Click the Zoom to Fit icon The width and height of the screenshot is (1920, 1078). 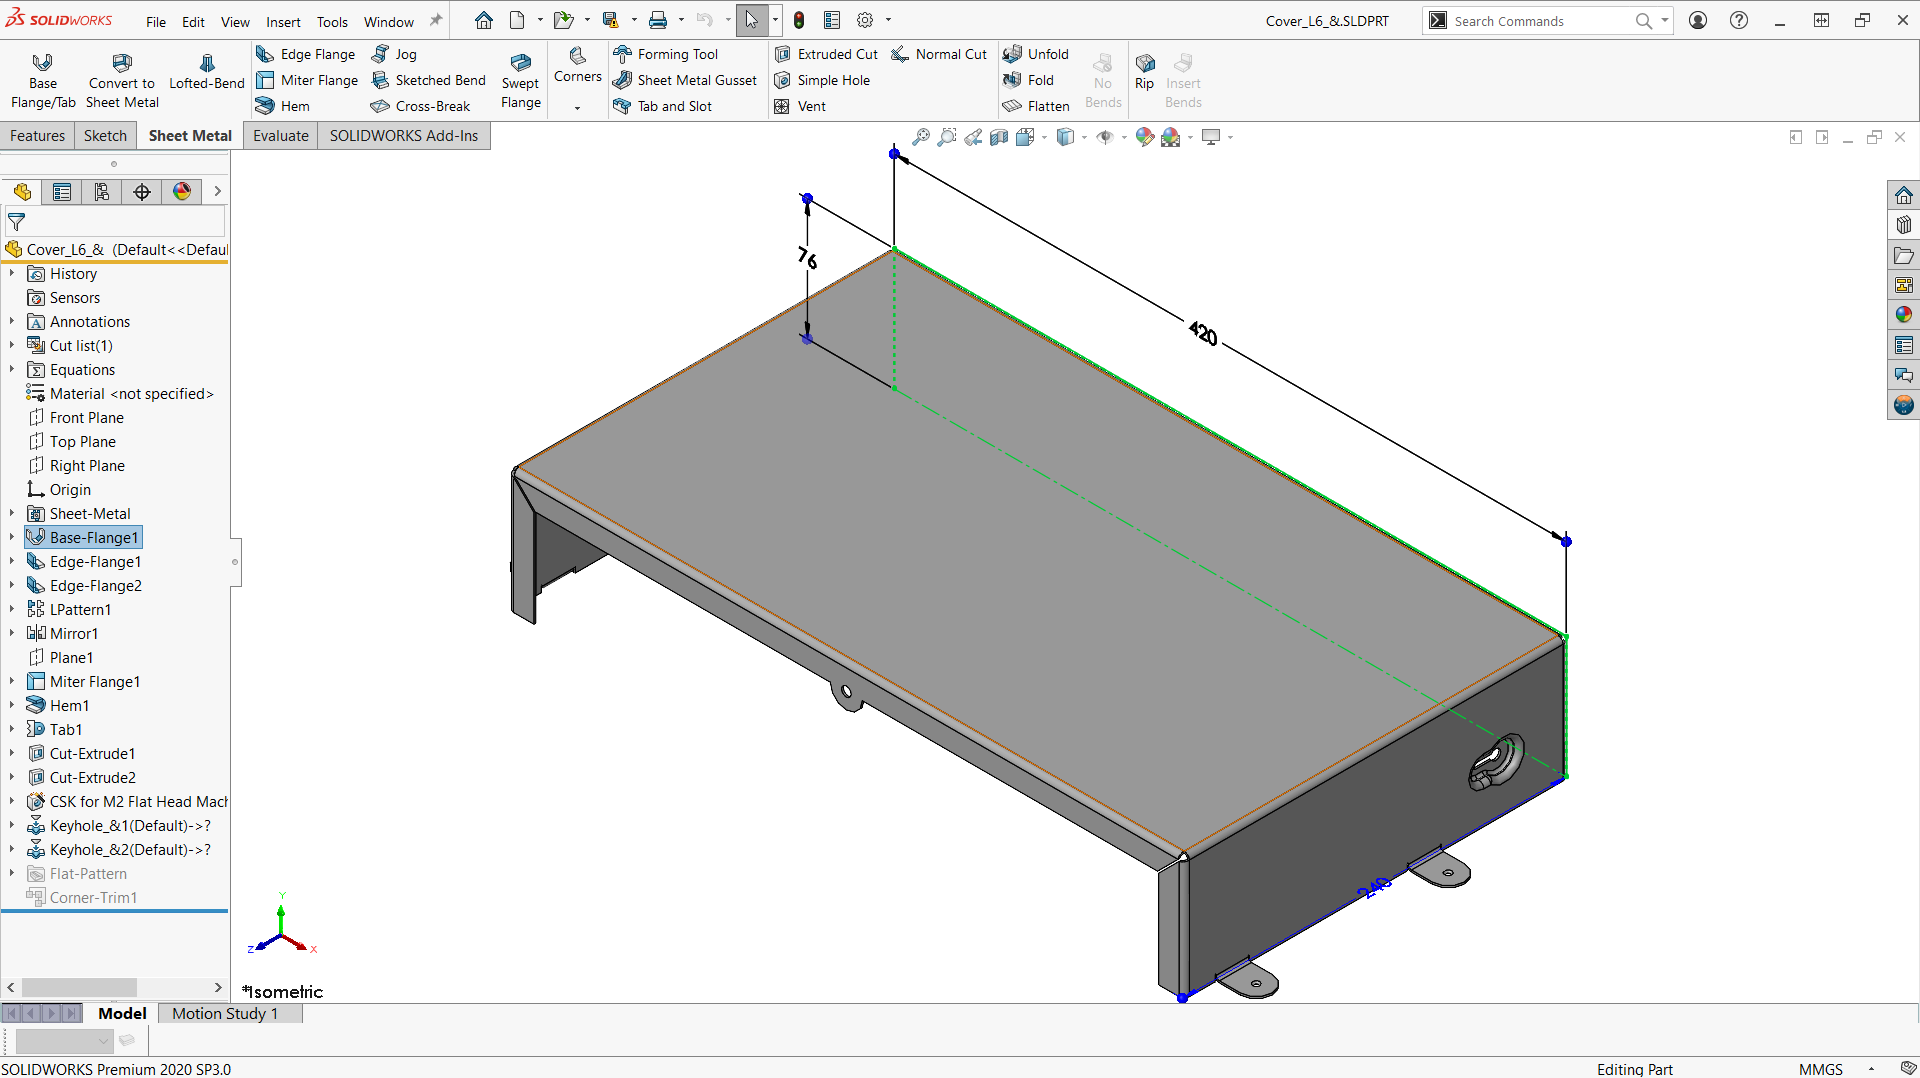[x=921, y=137]
